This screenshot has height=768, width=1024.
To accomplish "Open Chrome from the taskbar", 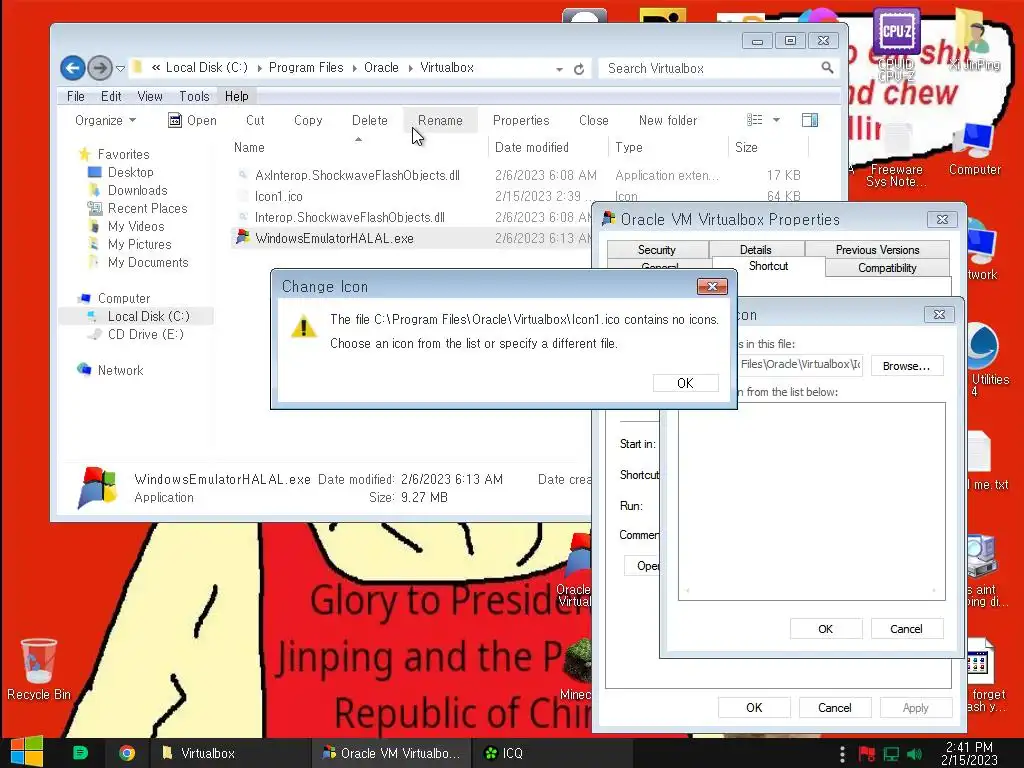I will click(x=127, y=753).
